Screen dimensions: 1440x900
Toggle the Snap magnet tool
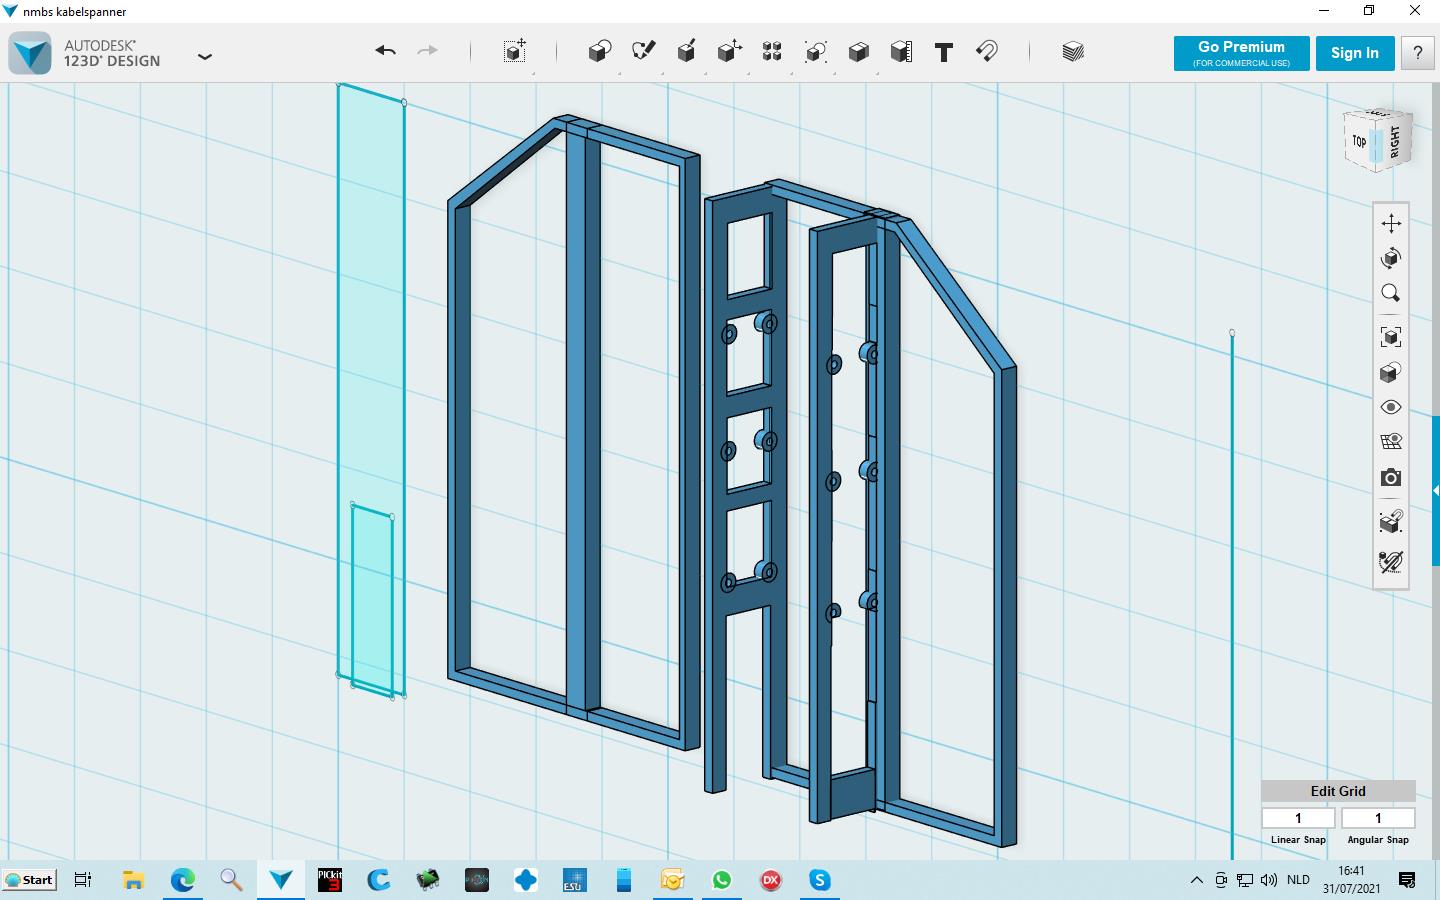(x=987, y=52)
